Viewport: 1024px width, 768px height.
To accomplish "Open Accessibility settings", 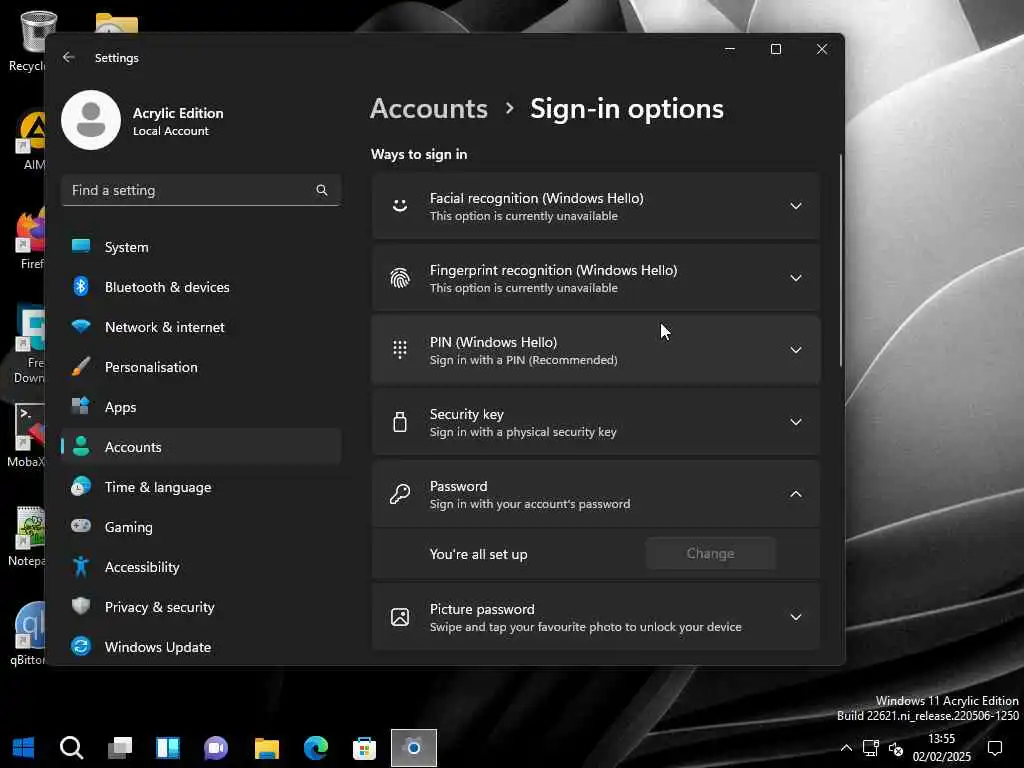I will click(x=201, y=567).
